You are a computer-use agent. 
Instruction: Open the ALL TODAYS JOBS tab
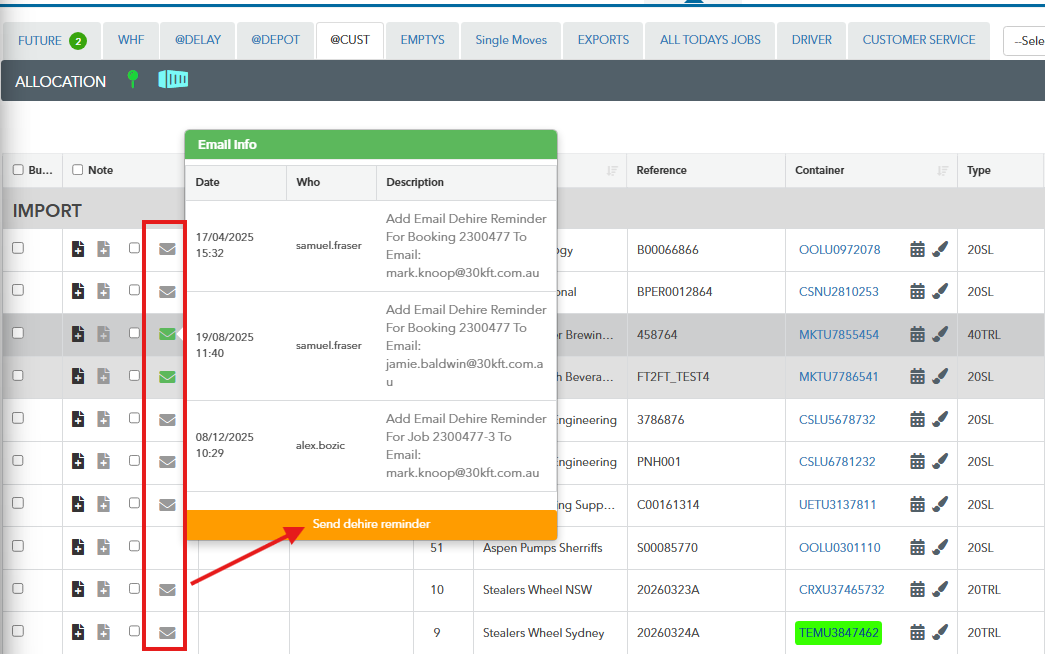click(x=710, y=40)
